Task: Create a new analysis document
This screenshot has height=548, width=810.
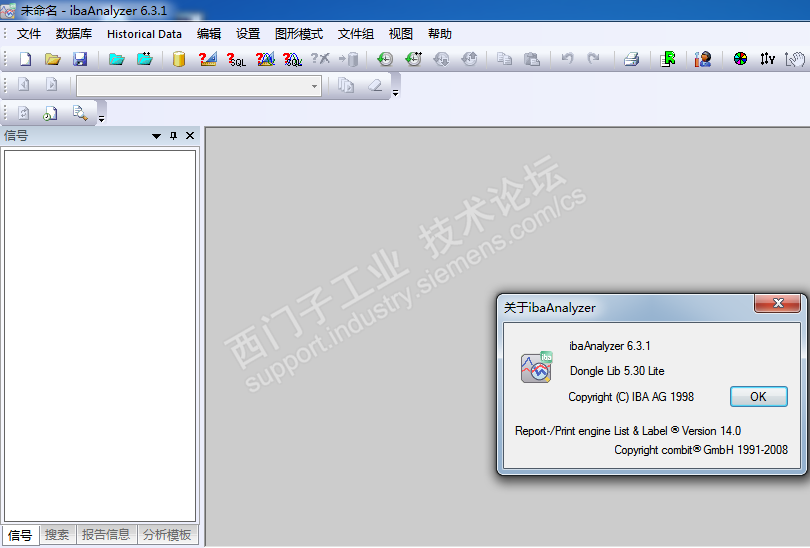Action: [25, 59]
